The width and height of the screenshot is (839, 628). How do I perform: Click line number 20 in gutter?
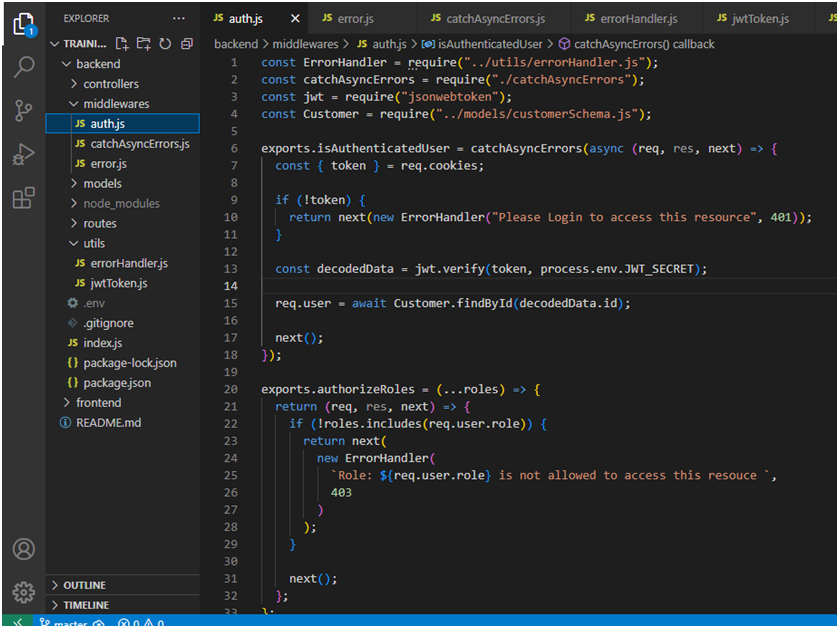[x=231, y=389]
